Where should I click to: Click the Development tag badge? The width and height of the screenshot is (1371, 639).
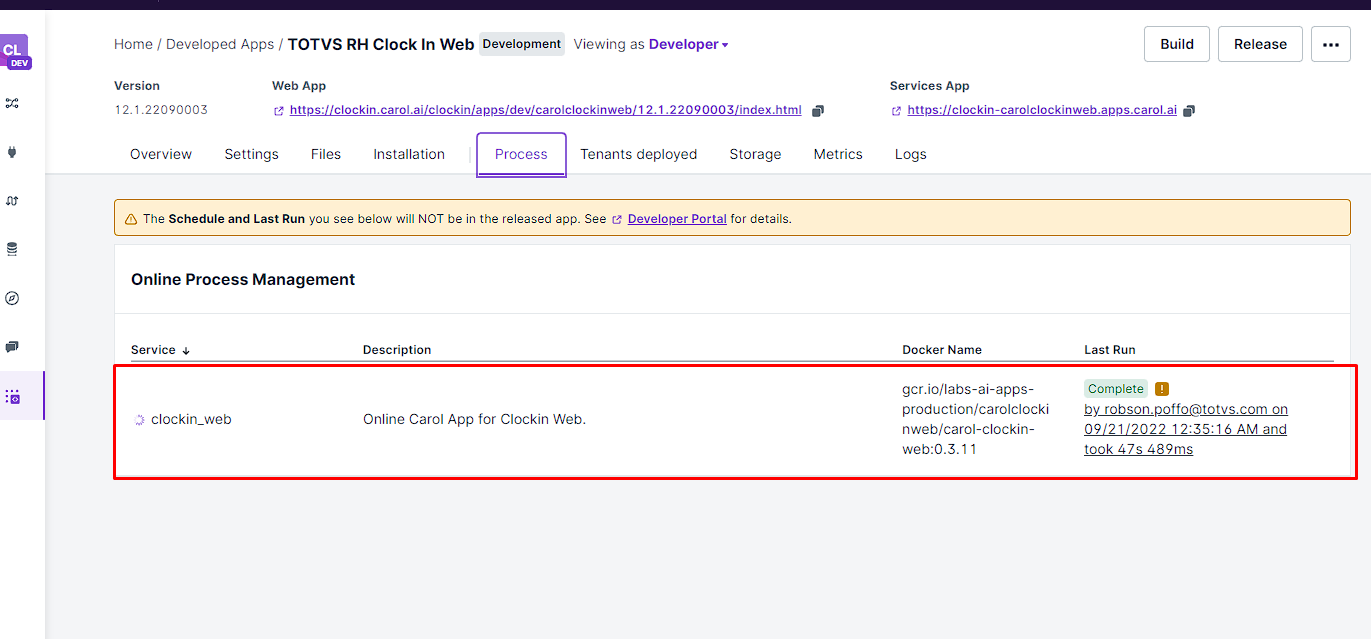(522, 44)
